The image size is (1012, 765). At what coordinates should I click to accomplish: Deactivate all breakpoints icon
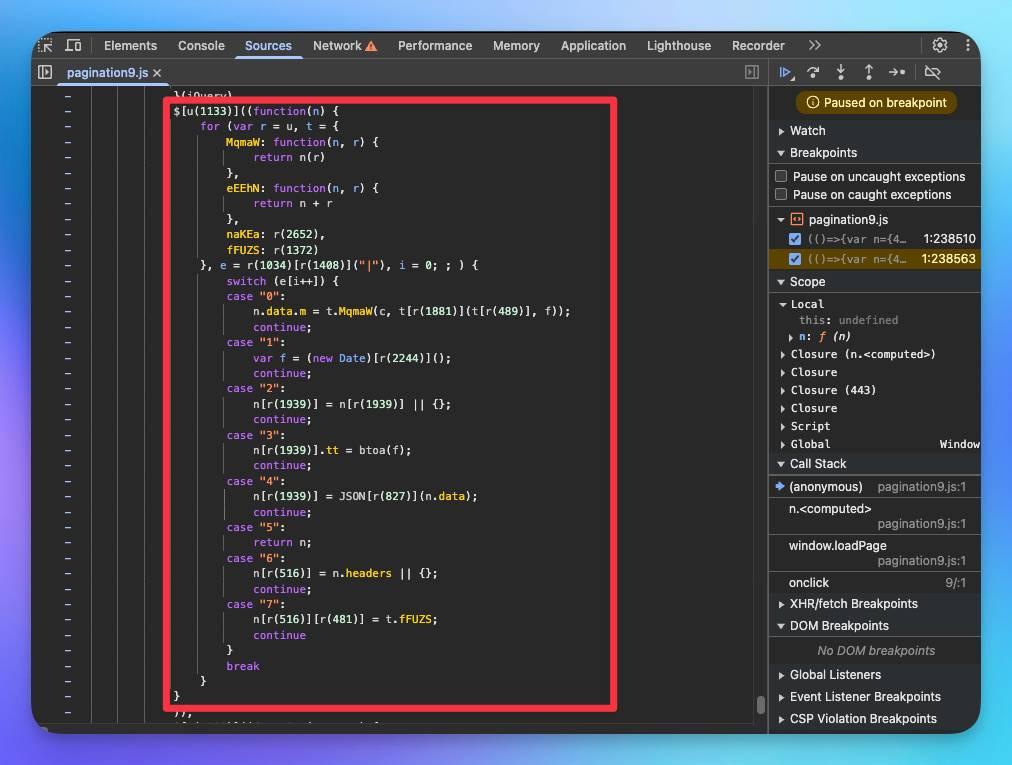tap(932, 72)
